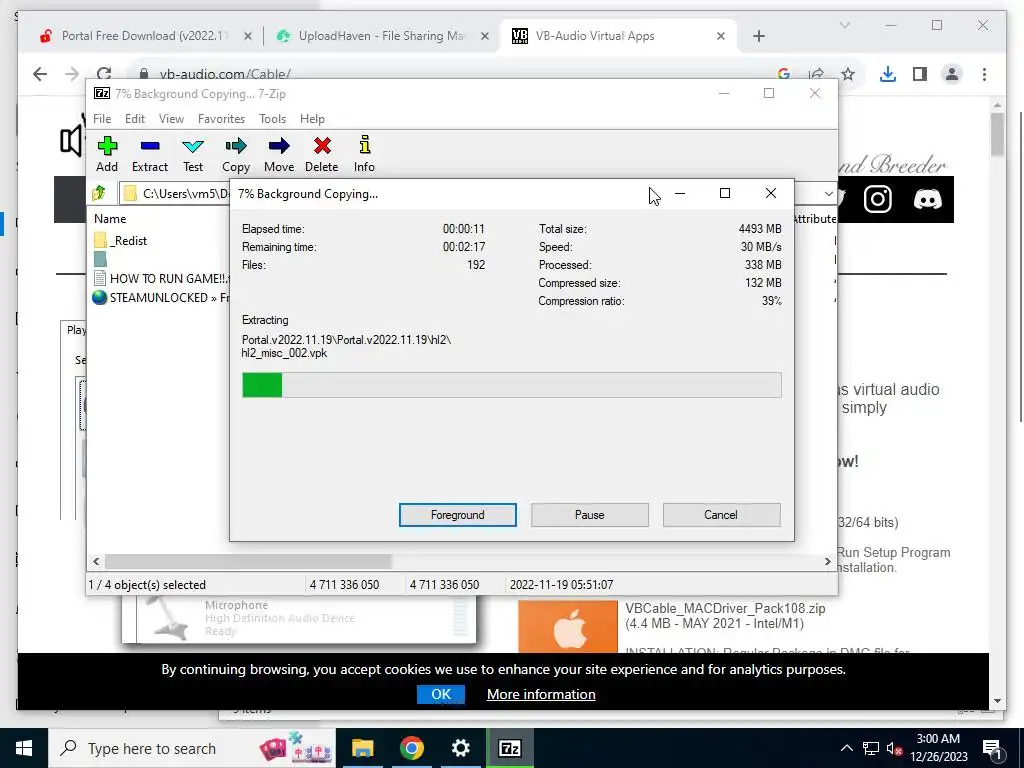Screen dimensions: 1024x768
Task: Click Chrome page vertical scrollbar thumb
Action: pos(997,135)
